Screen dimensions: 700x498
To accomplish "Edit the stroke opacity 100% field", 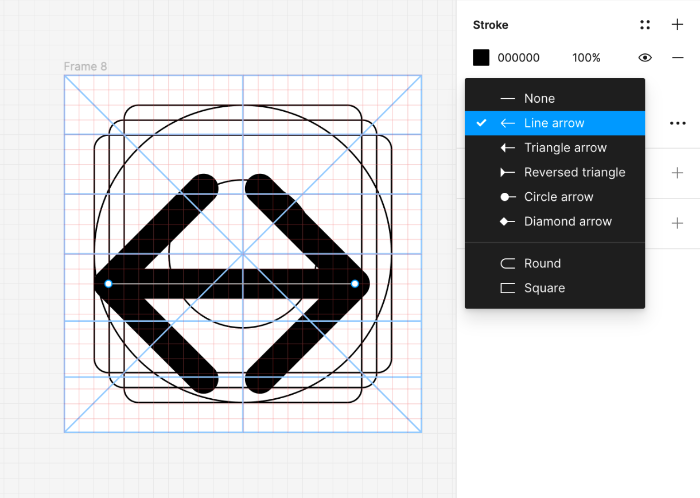I will [586, 58].
